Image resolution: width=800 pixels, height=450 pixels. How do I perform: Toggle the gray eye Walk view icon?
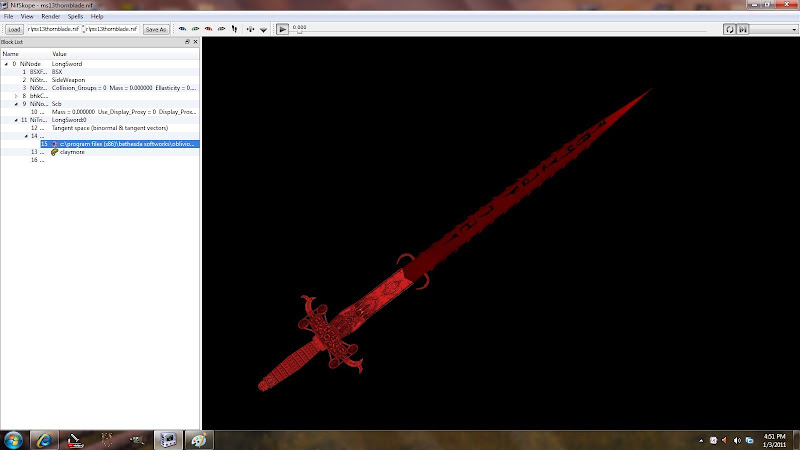click(x=221, y=29)
